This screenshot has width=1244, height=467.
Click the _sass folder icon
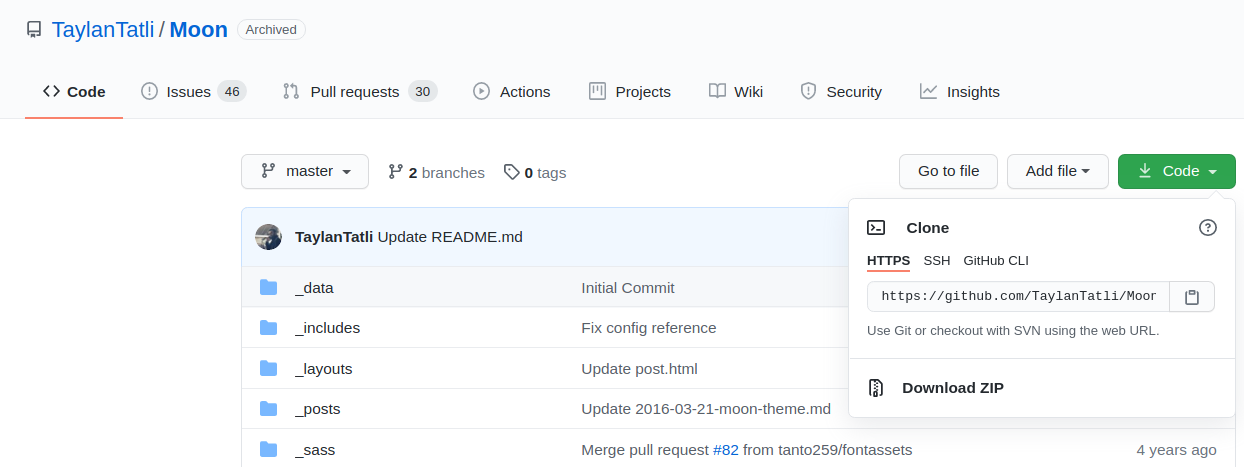click(x=268, y=450)
